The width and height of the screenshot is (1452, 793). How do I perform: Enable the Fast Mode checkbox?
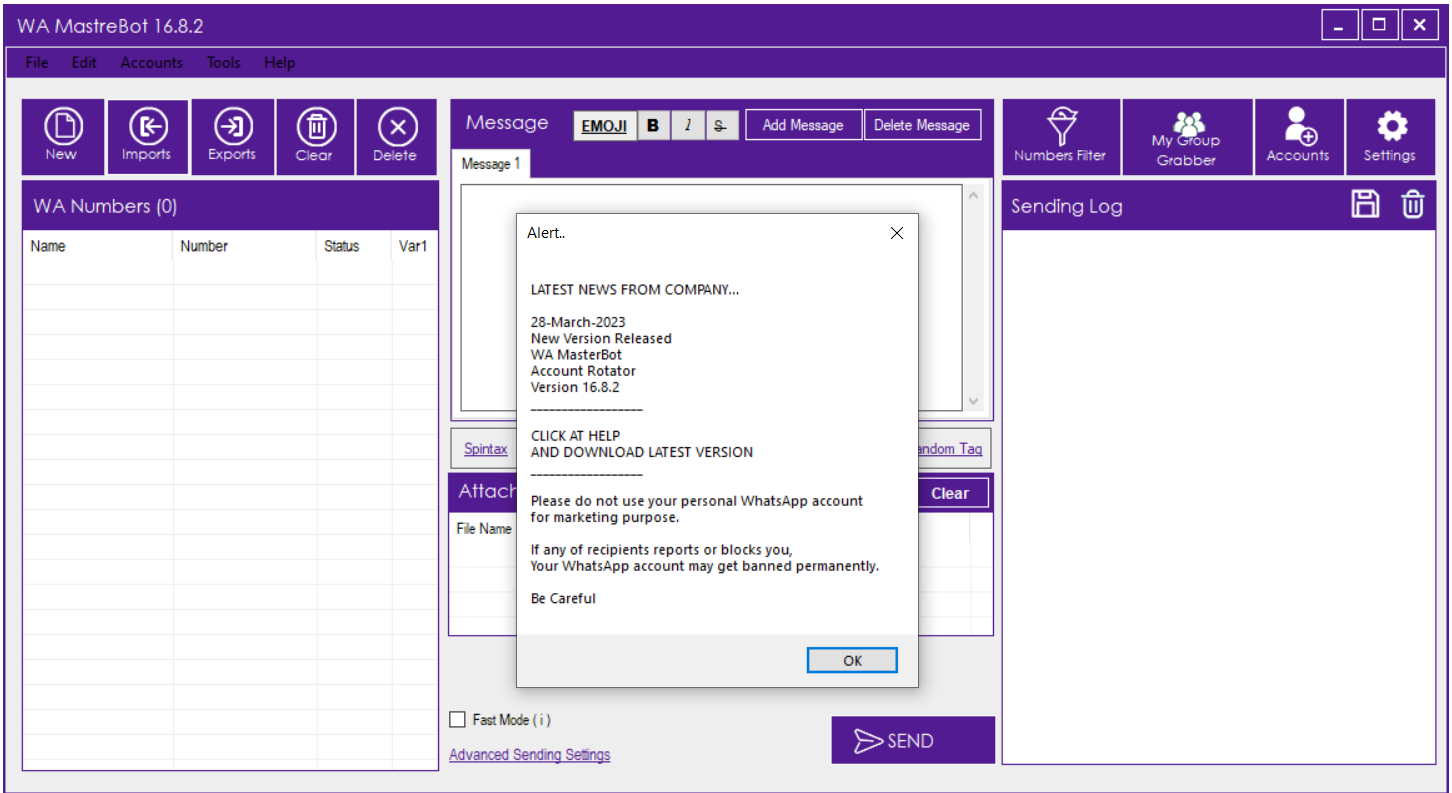tap(457, 720)
